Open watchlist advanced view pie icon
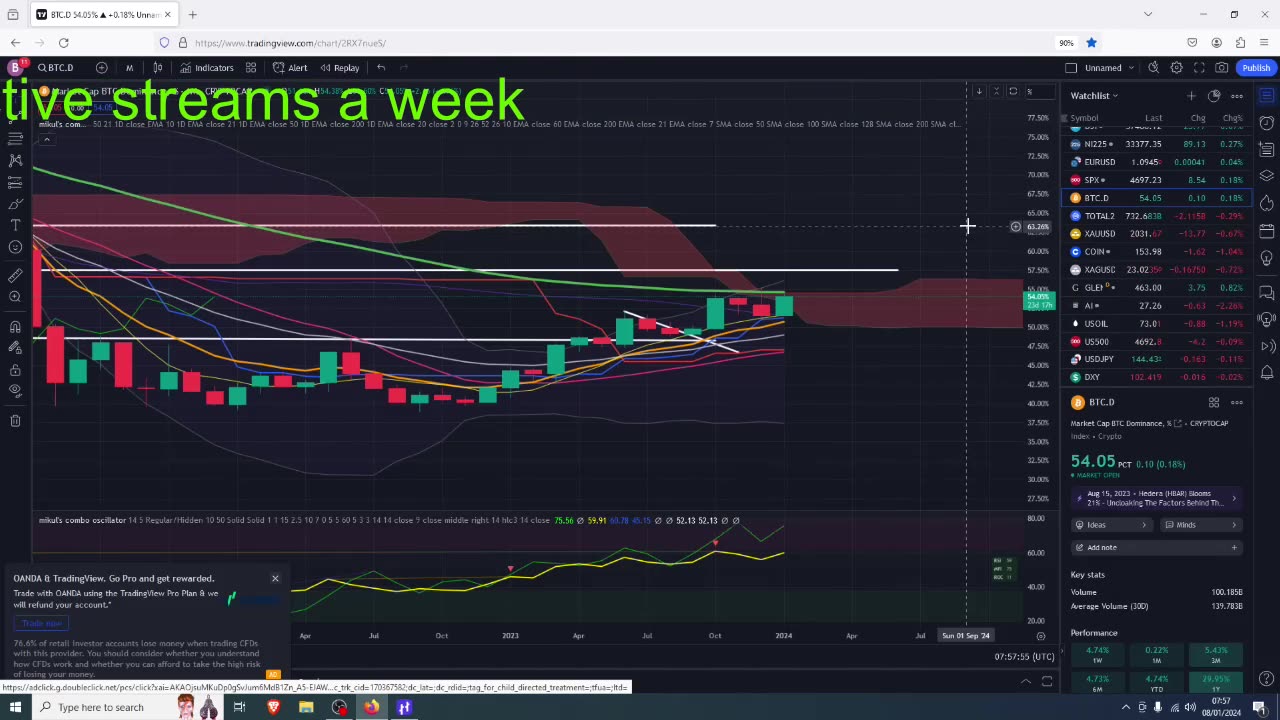1280x720 pixels. point(1214,95)
